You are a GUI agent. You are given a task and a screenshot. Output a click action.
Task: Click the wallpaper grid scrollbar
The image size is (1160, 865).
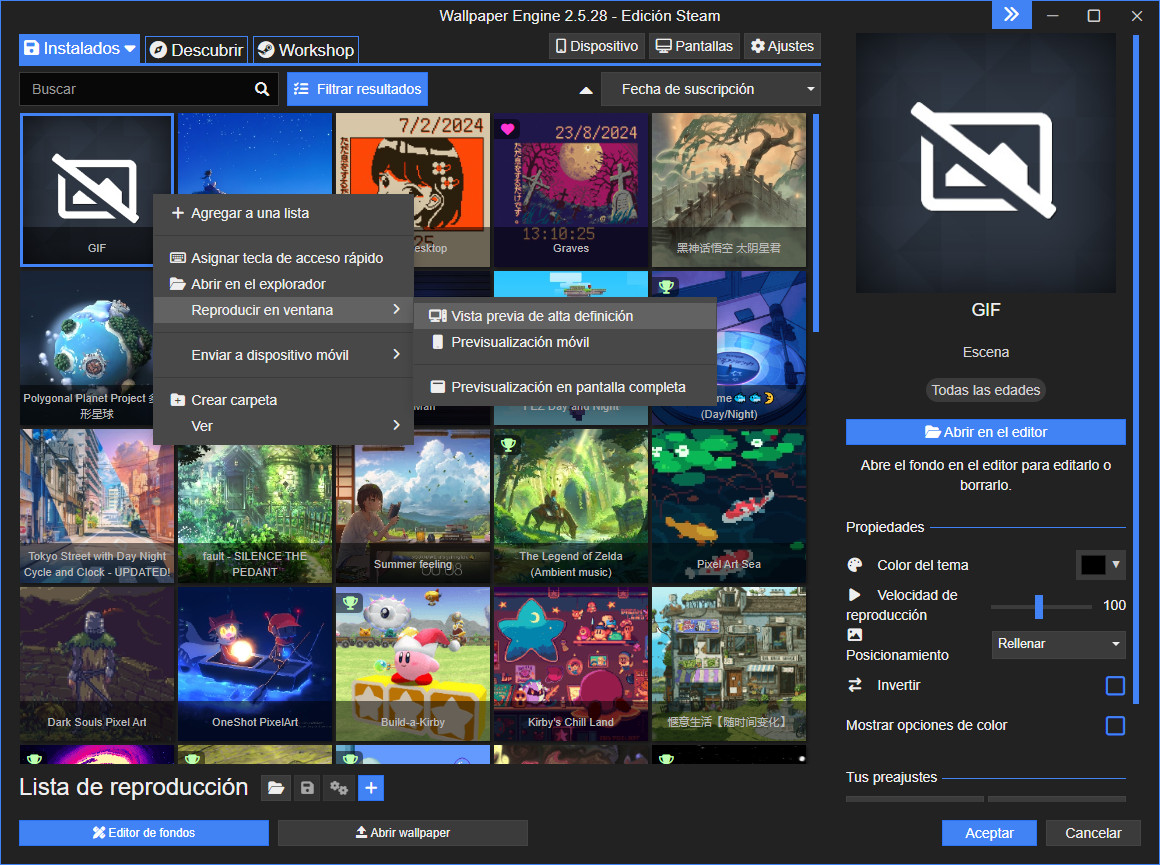coord(816,222)
